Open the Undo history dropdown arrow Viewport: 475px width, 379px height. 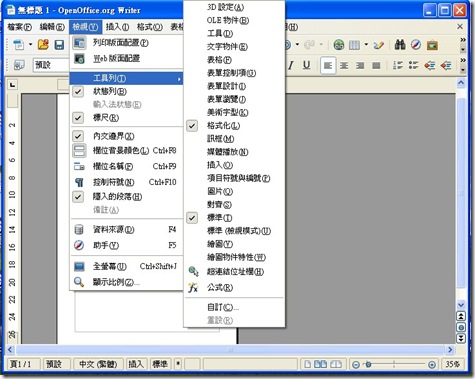click(297, 44)
